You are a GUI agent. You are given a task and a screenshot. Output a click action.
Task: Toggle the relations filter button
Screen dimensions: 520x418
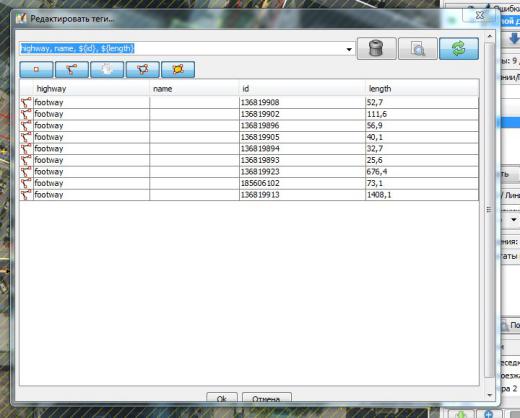[107, 69]
